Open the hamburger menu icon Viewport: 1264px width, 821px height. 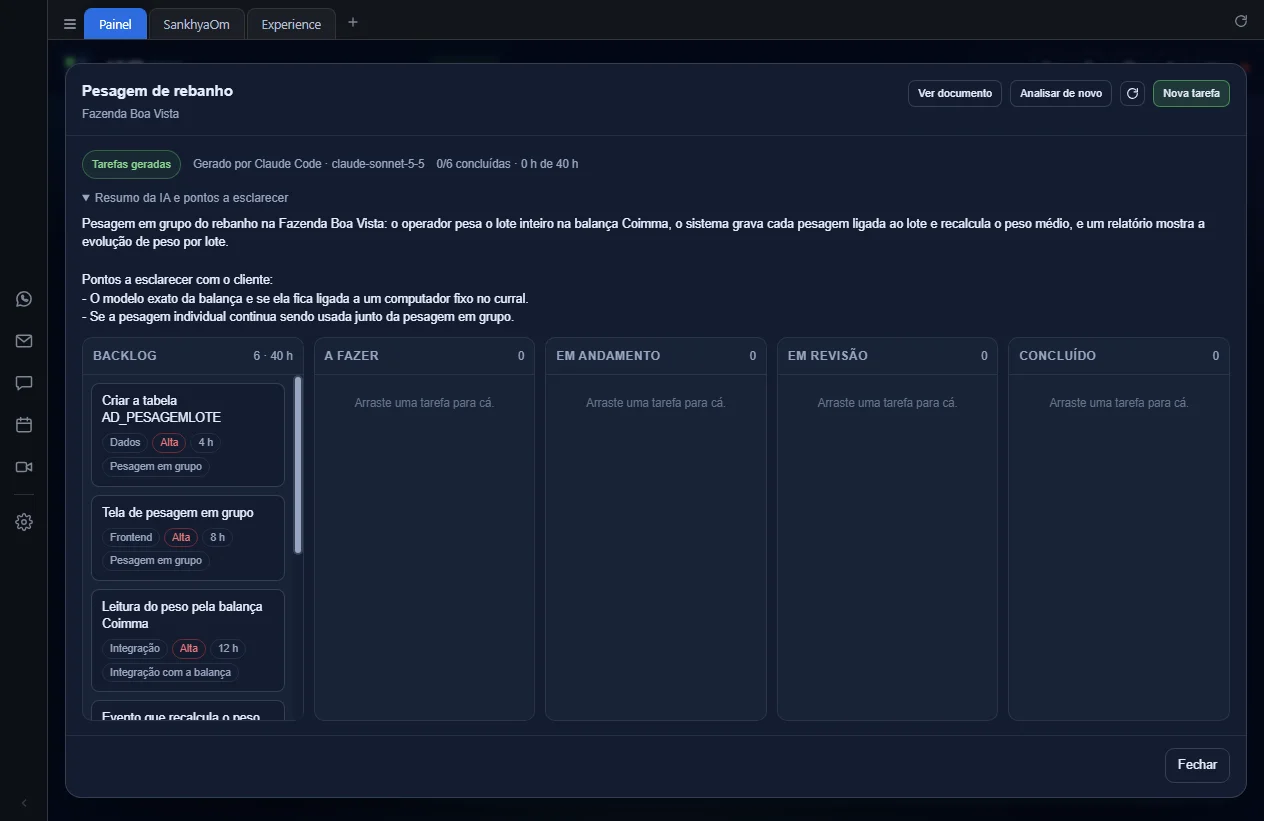pyautogui.click(x=69, y=24)
